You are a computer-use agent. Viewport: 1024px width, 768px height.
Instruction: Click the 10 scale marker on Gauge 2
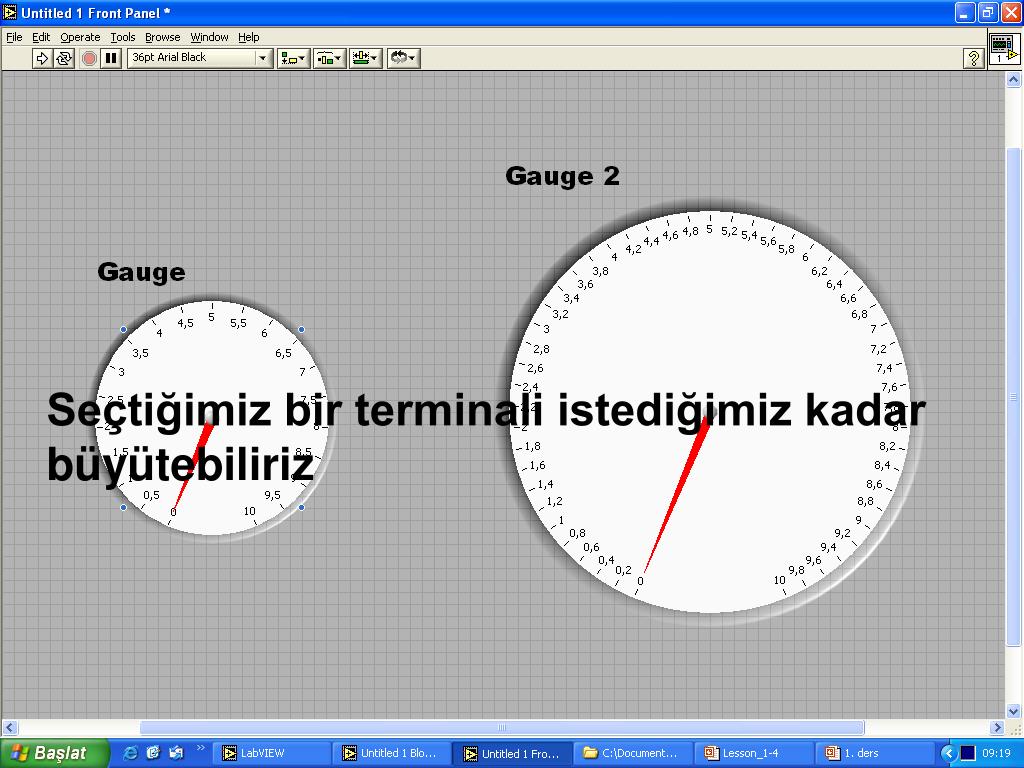tap(779, 580)
